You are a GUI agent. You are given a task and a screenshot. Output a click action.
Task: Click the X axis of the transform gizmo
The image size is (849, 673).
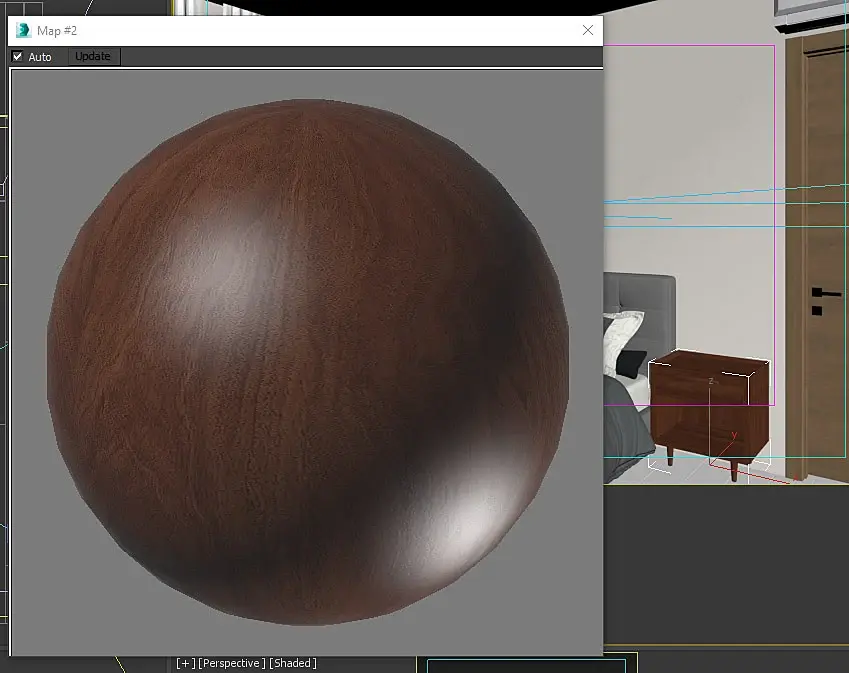760,475
